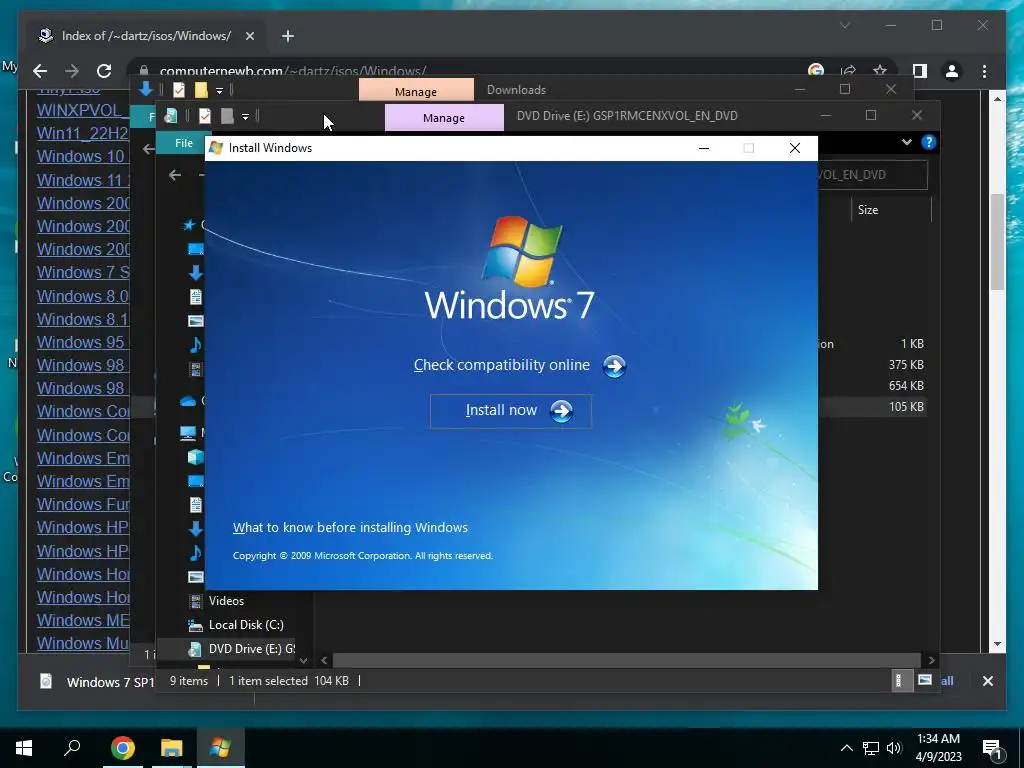Image resolution: width=1024 pixels, height=768 pixels.
Task: Open the volume control in system tray
Action: pyautogui.click(x=894, y=748)
